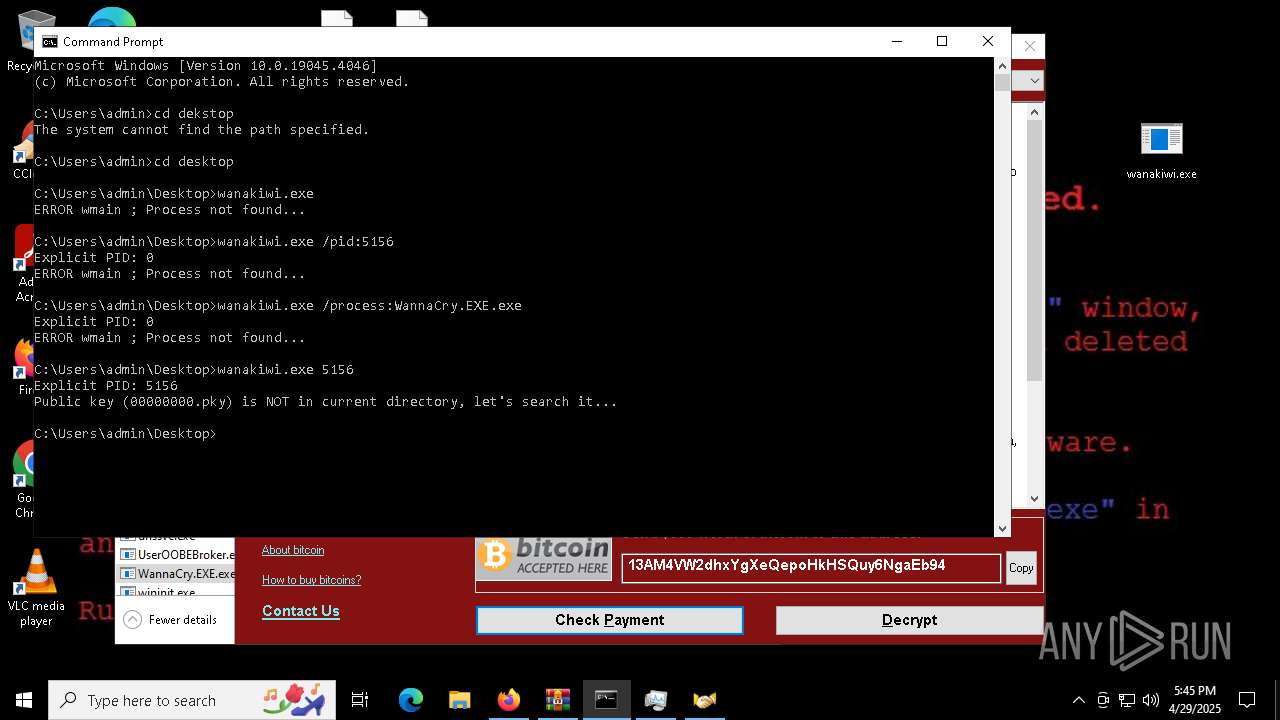Viewport: 1280px width, 720px height.
Task: Copy the bitcoin address
Action: point(1021,568)
